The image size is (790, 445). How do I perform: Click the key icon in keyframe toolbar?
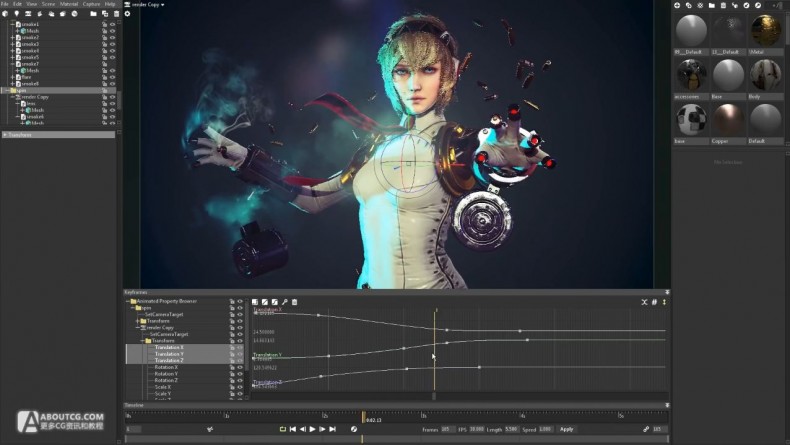285,302
